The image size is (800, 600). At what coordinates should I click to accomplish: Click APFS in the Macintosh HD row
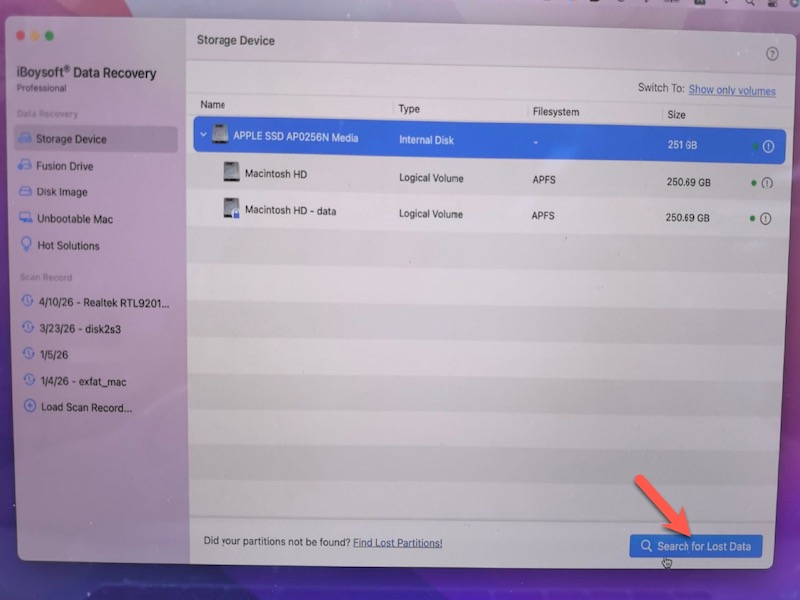[544, 180]
